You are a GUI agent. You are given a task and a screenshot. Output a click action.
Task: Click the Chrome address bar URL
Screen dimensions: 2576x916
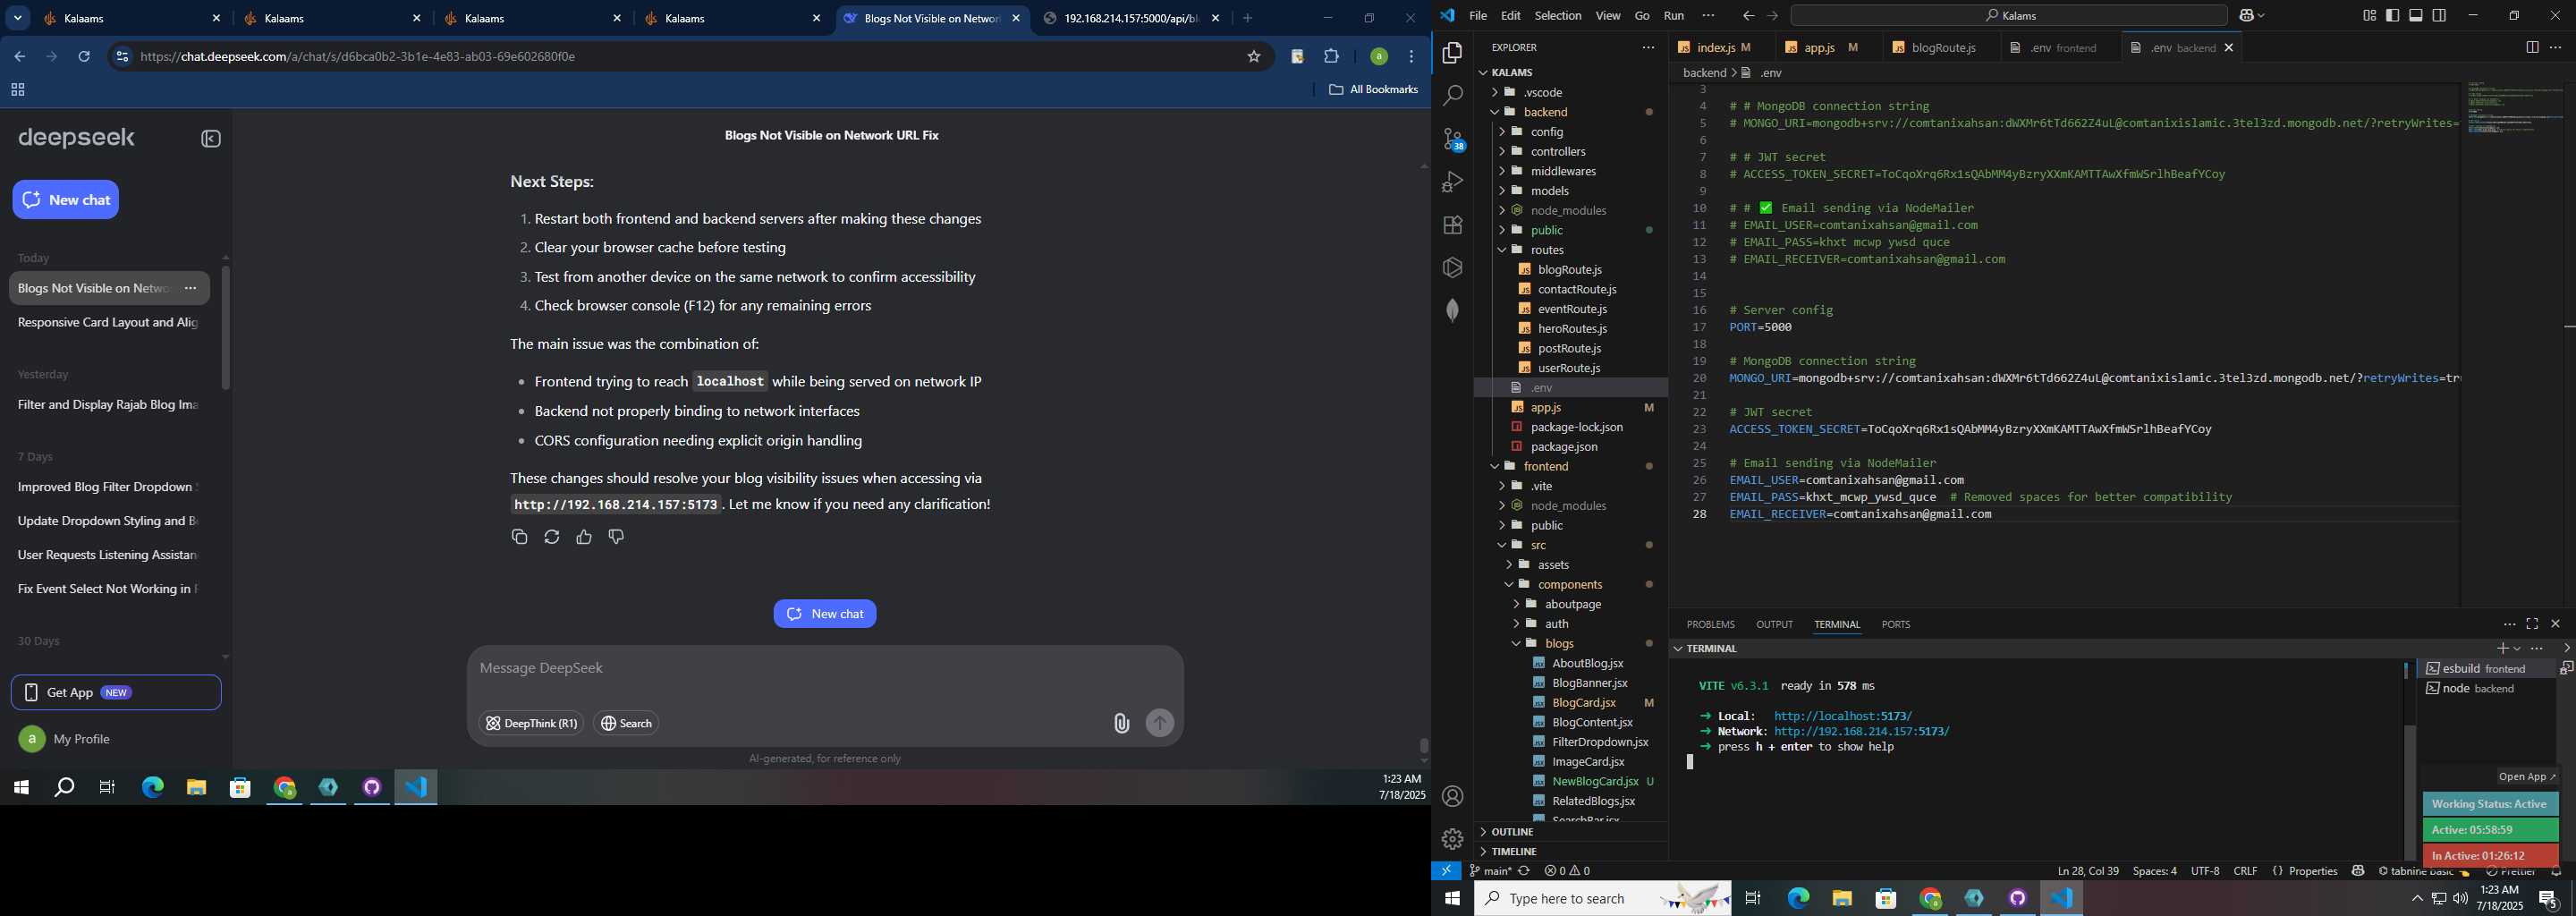pyautogui.click(x=358, y=57)
